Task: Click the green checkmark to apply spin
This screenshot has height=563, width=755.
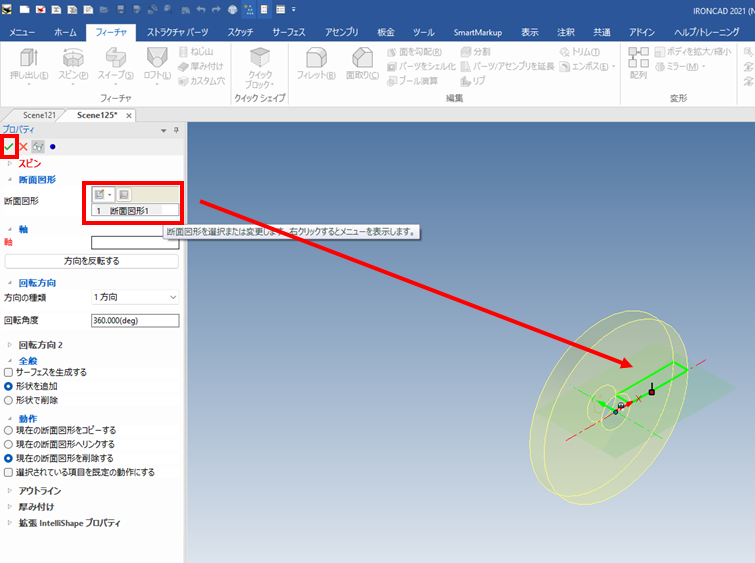Action: (x=9, y=147)
